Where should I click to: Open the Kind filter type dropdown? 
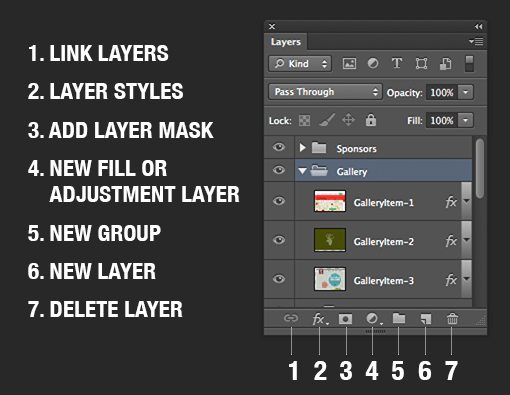tap(300, 64)
